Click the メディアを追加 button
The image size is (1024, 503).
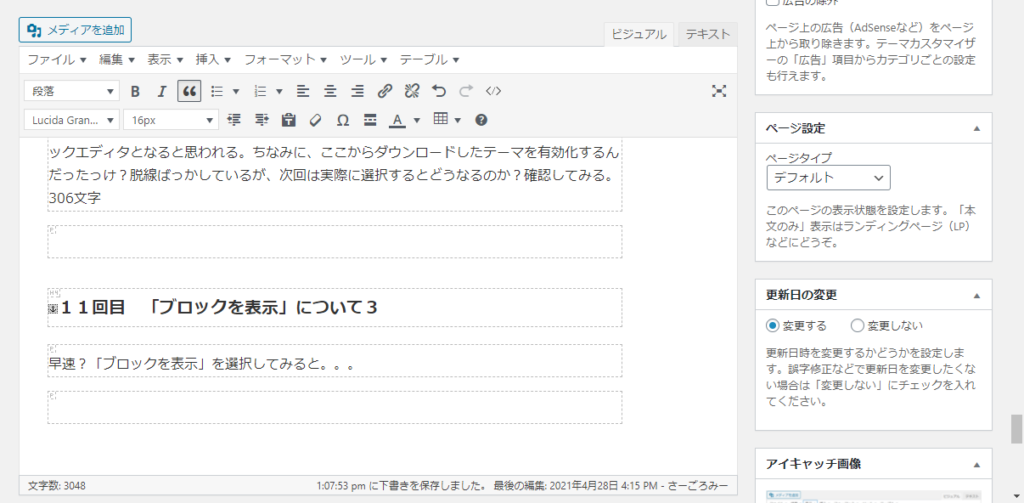tap(75, 30)
